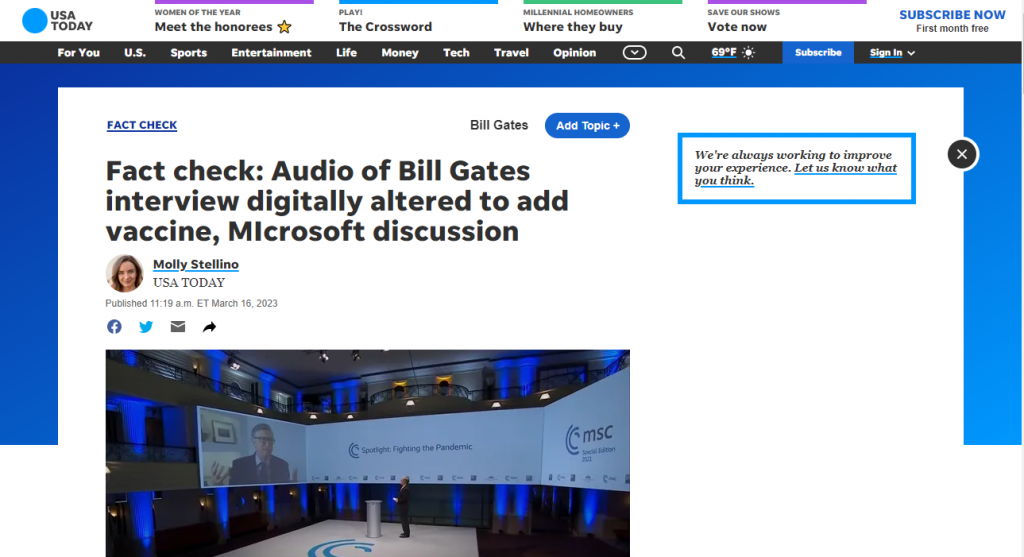The height and width of the screenshot is (557, 1024).
Task: Click the blue Subscribe button
Action: coord(818,52)
